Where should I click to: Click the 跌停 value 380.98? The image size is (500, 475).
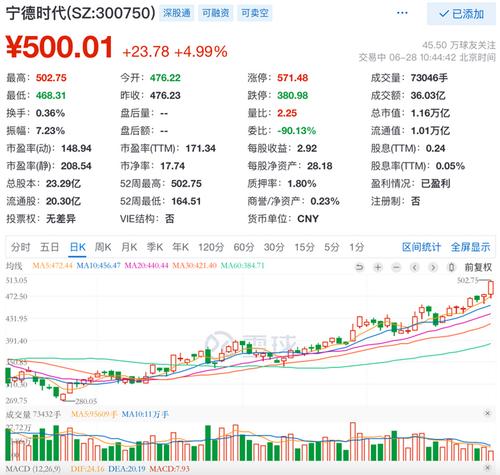[293, 96]
